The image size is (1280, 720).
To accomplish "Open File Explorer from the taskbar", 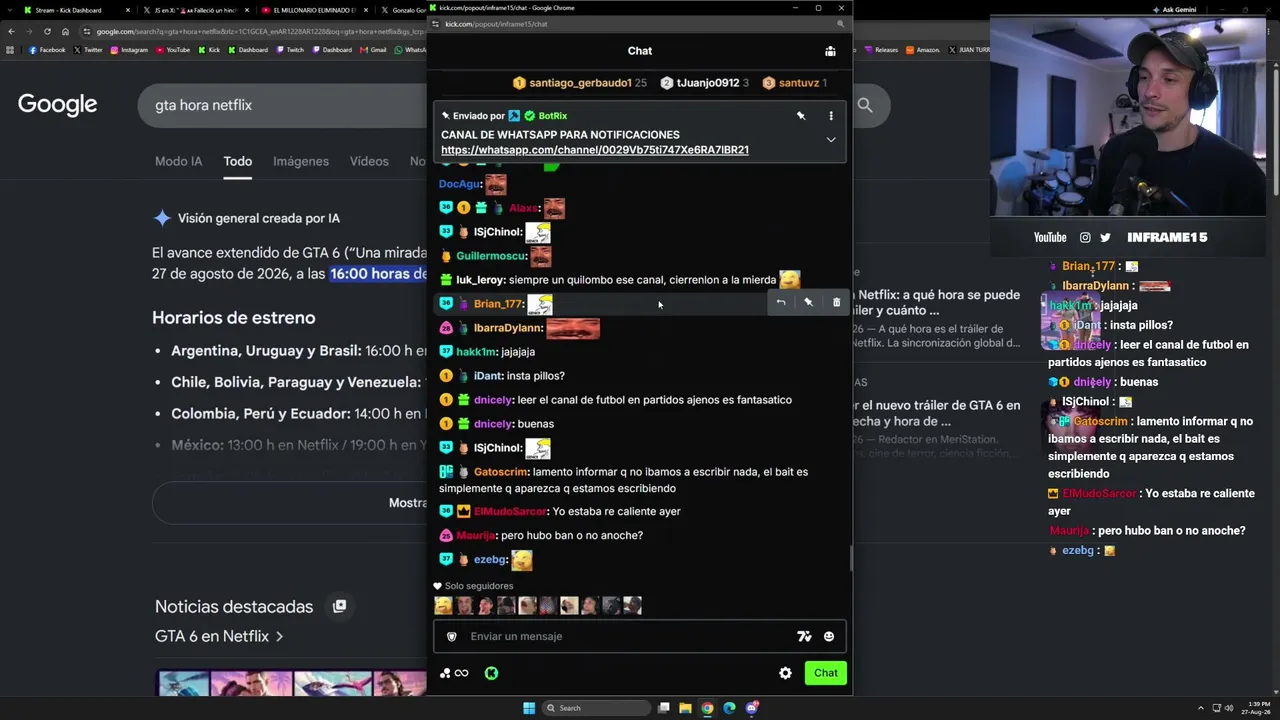I will 685,708.
